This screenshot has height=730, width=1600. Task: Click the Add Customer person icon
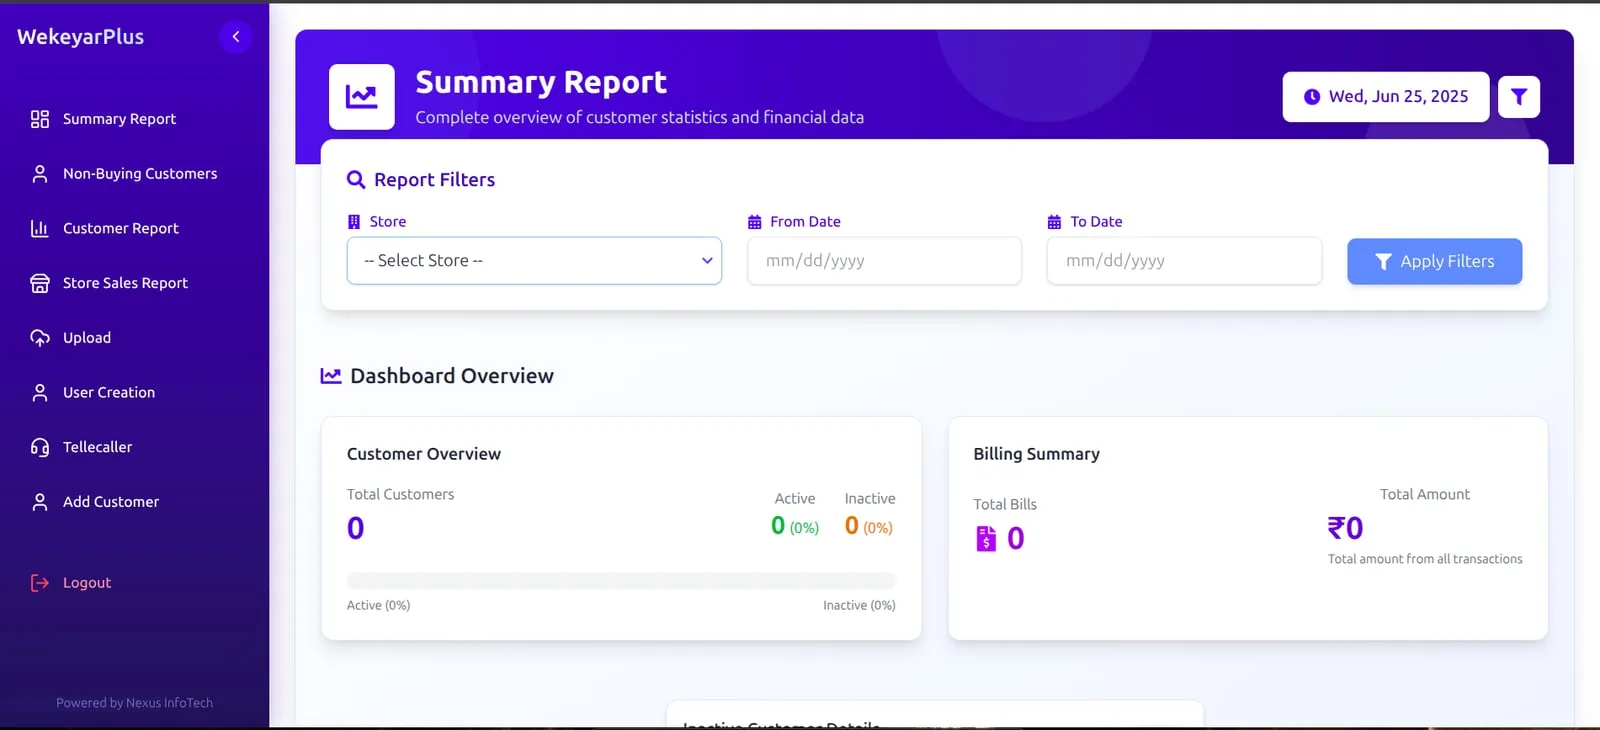[x=40, y=502]
